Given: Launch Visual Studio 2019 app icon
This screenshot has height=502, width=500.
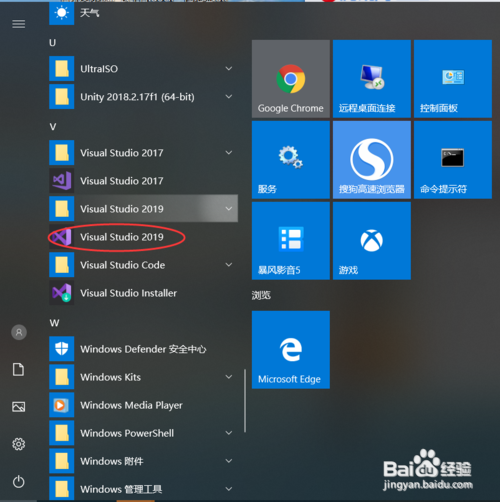Looking at the screenshot, I should (x=62, y=237).
